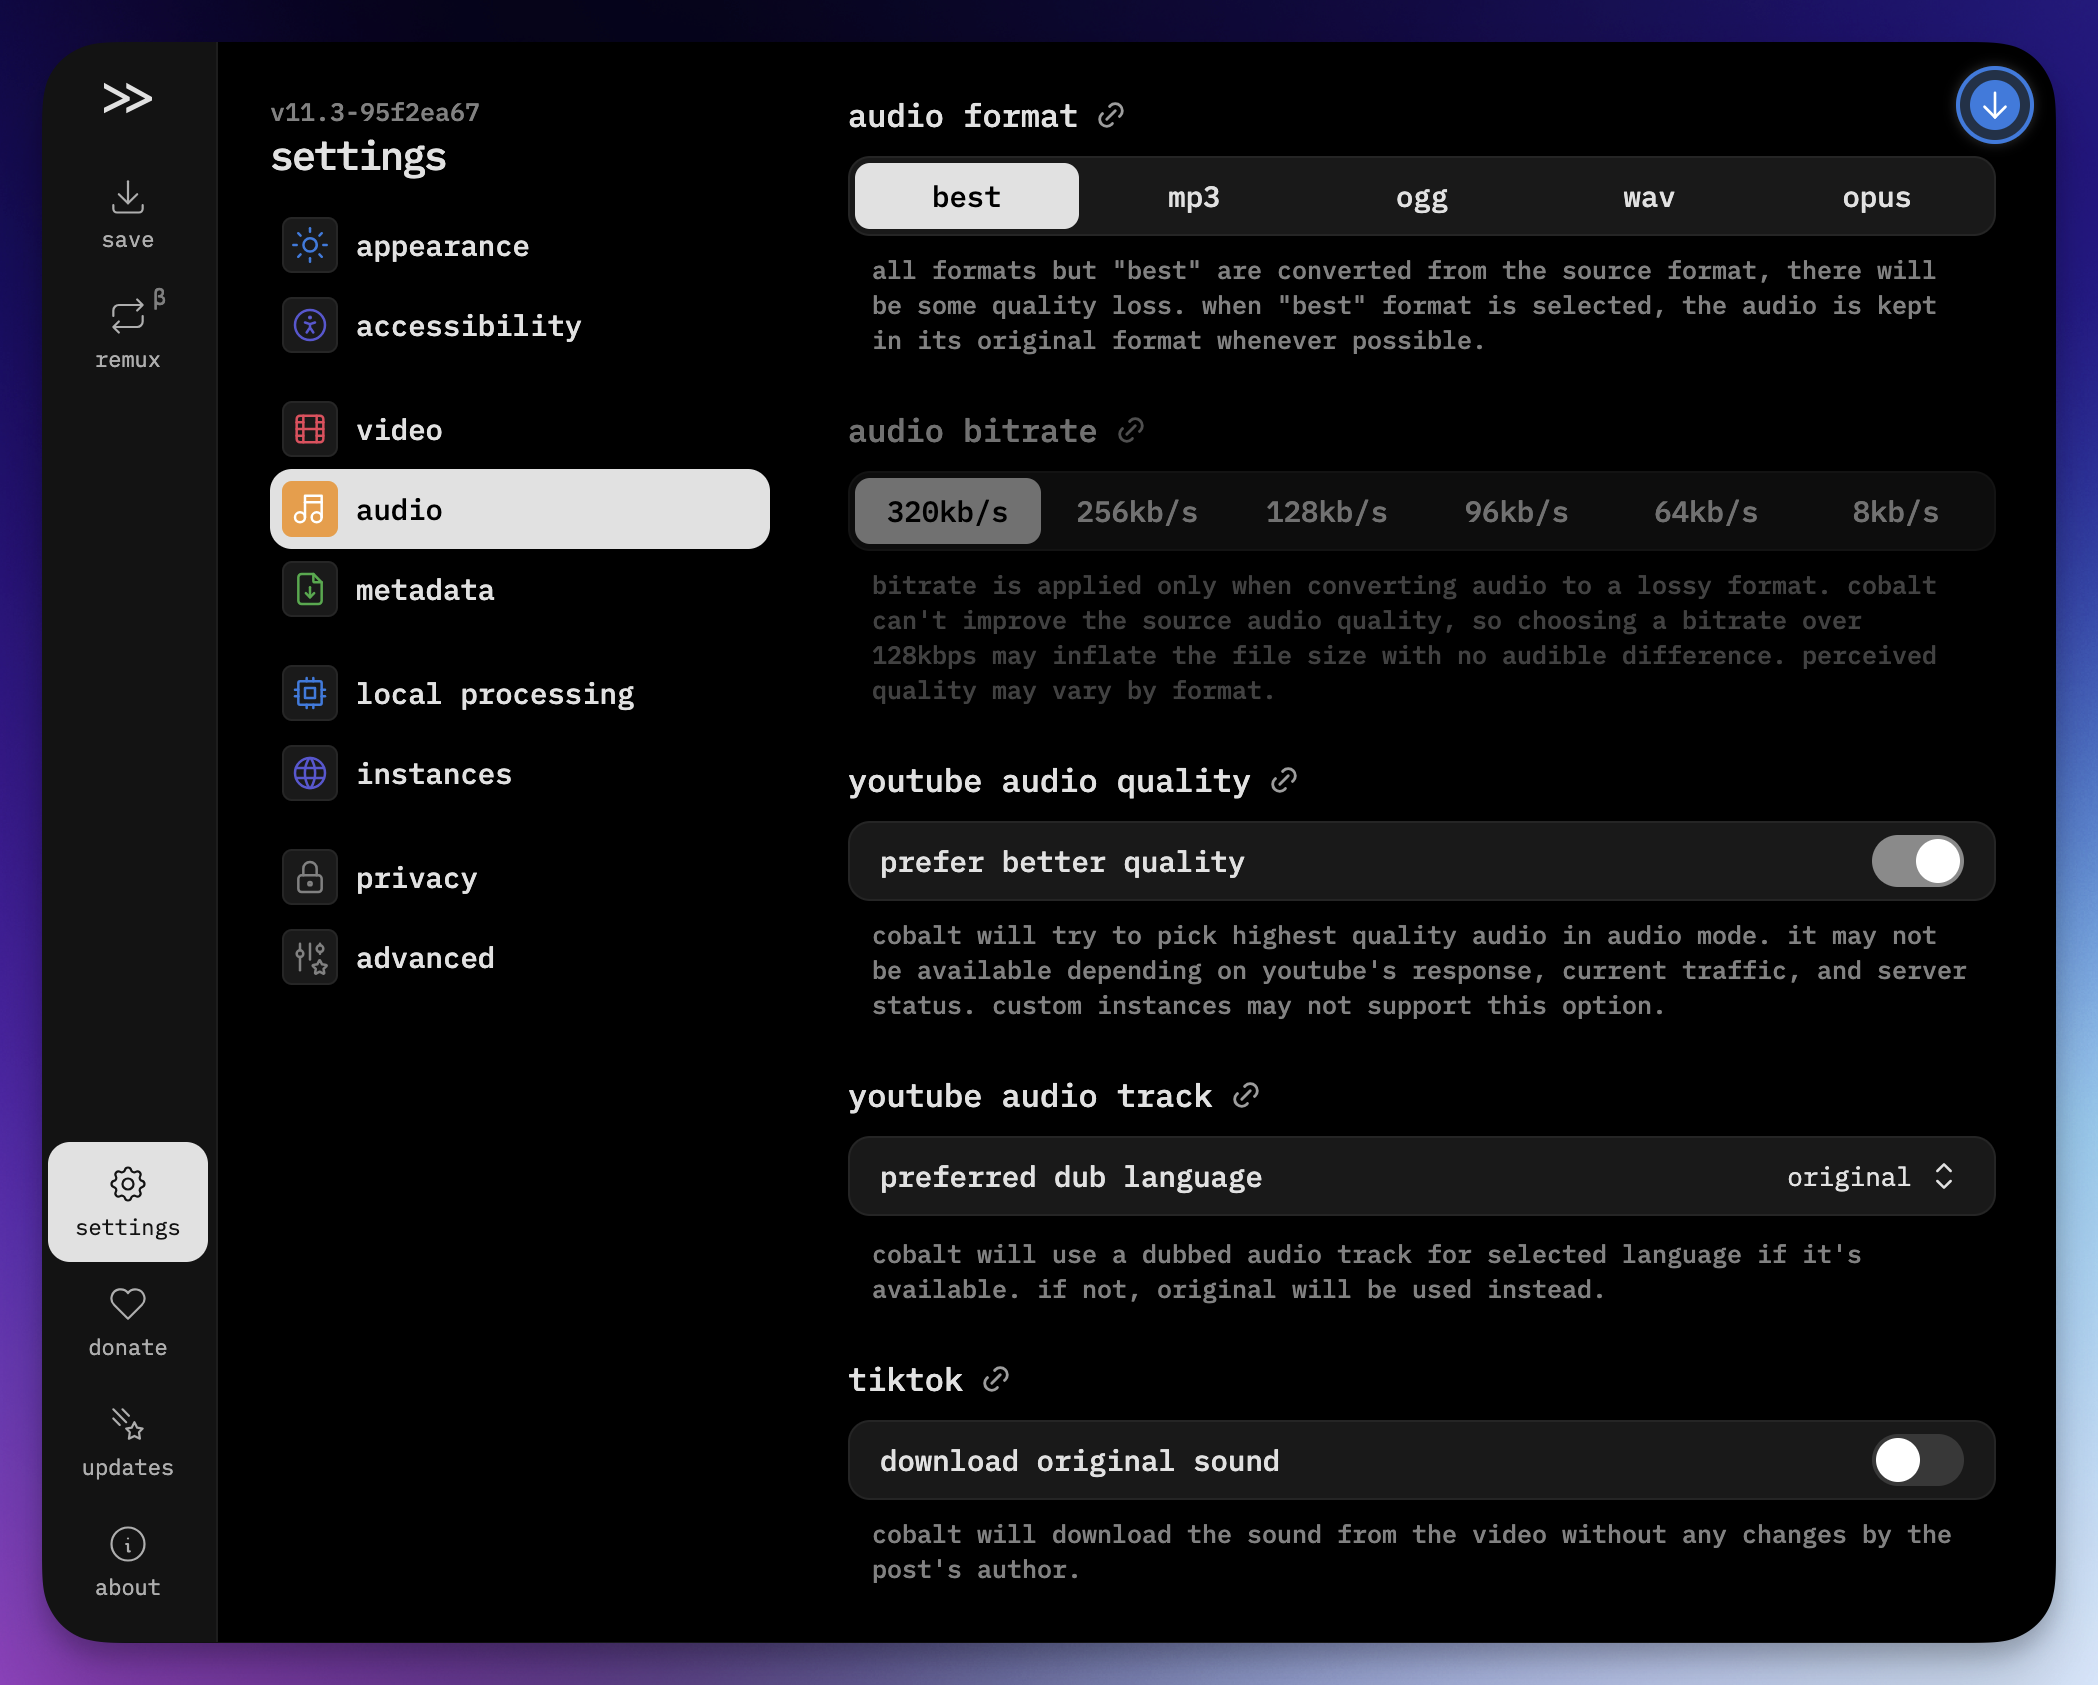Click the blue download arrow button
This screenshot has height=1685, width=2098.
(x=1994, y=105)
